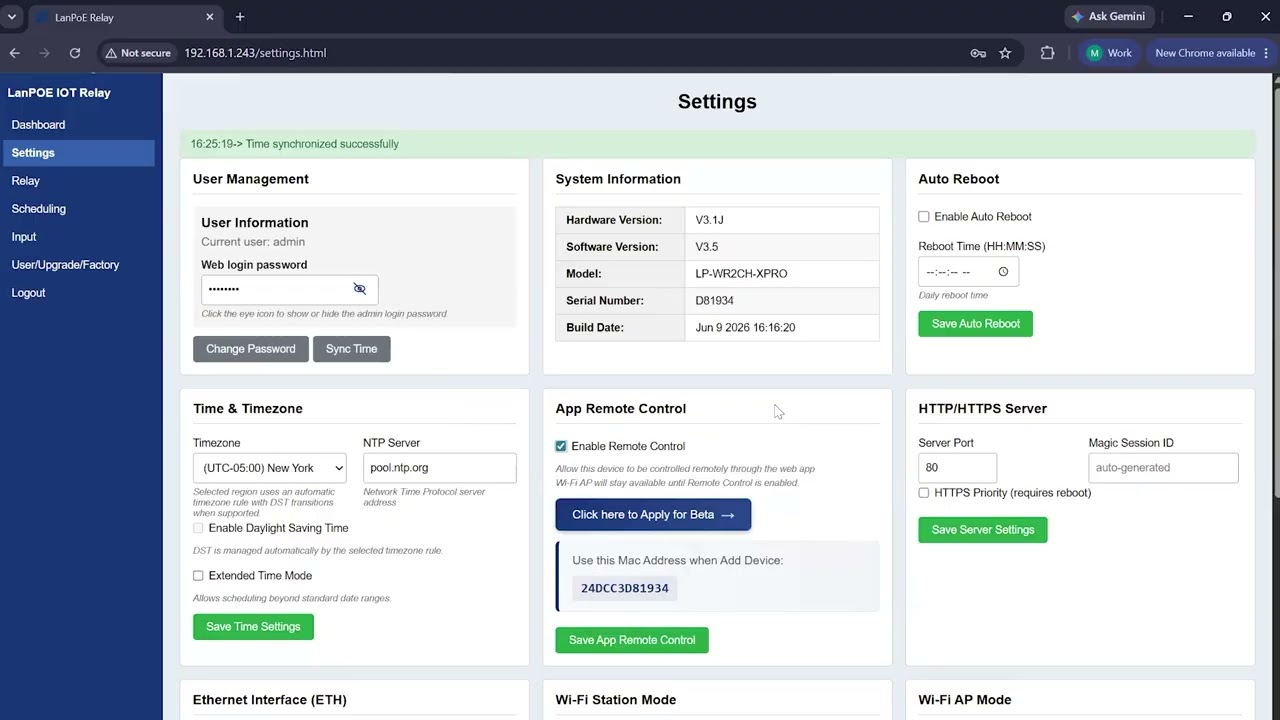Open the tab search dropdown arrow

click(12, 17)
